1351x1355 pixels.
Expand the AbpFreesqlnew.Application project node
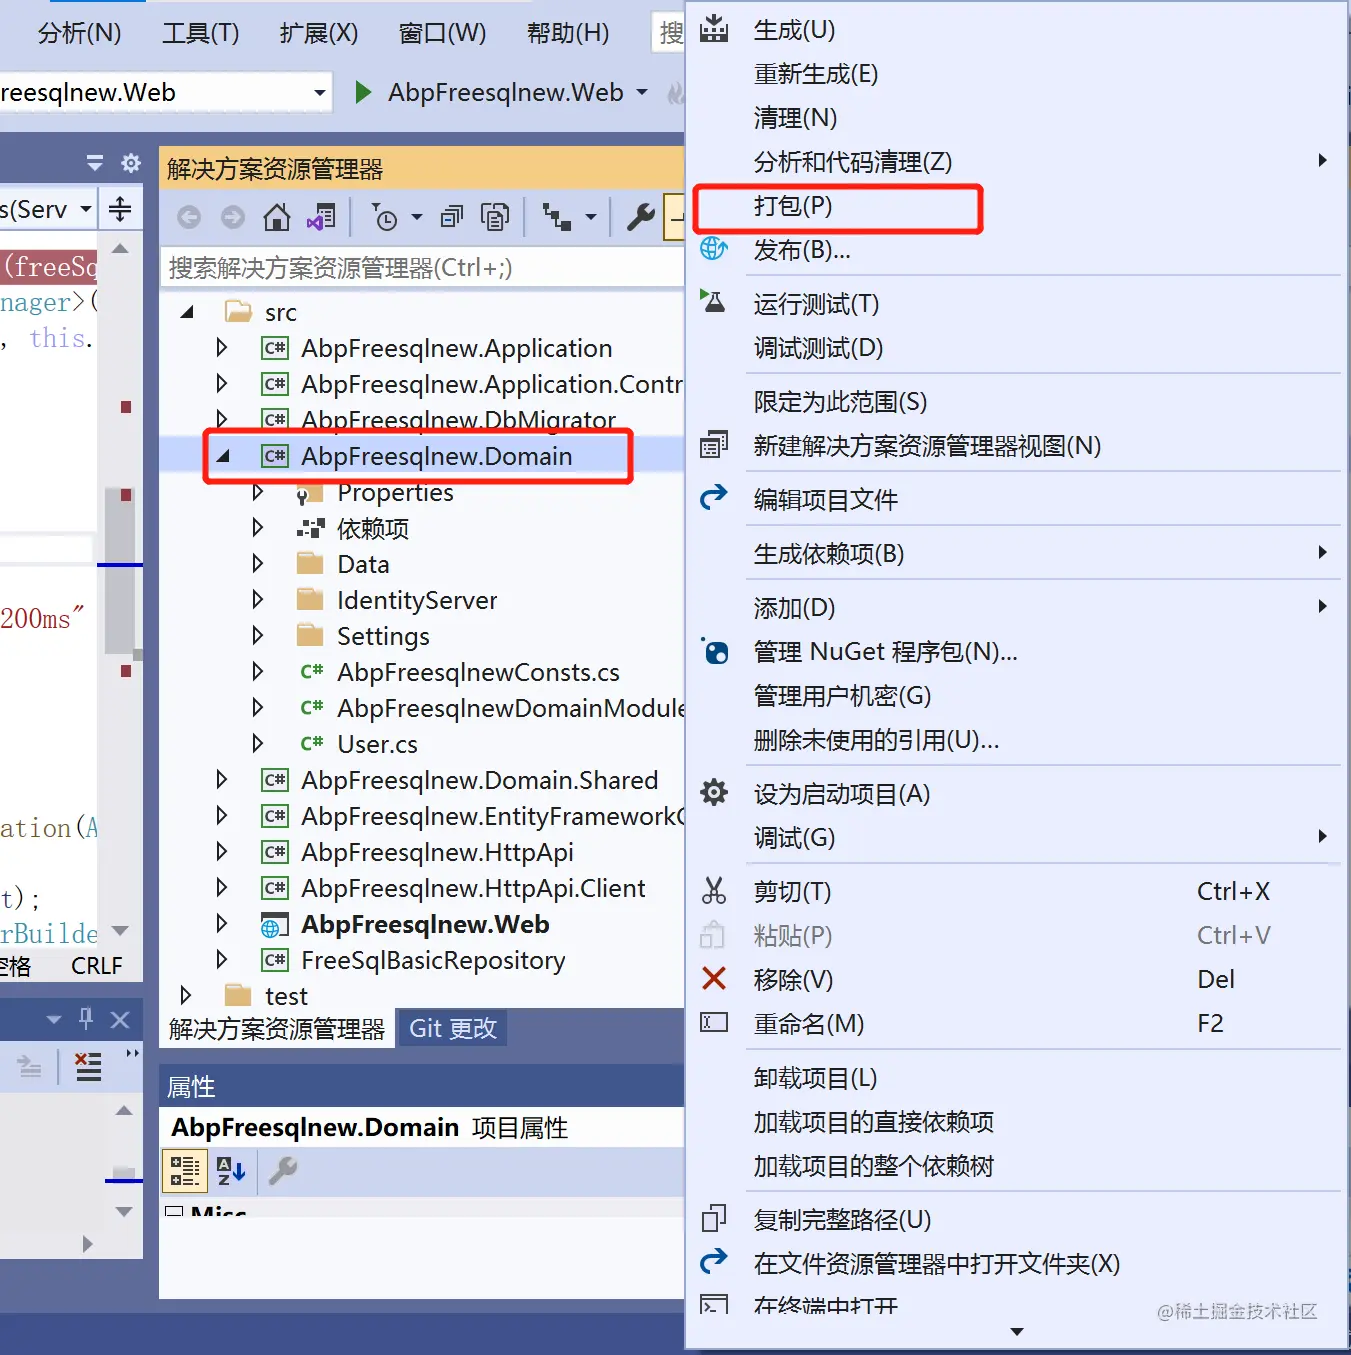(222, 348)
